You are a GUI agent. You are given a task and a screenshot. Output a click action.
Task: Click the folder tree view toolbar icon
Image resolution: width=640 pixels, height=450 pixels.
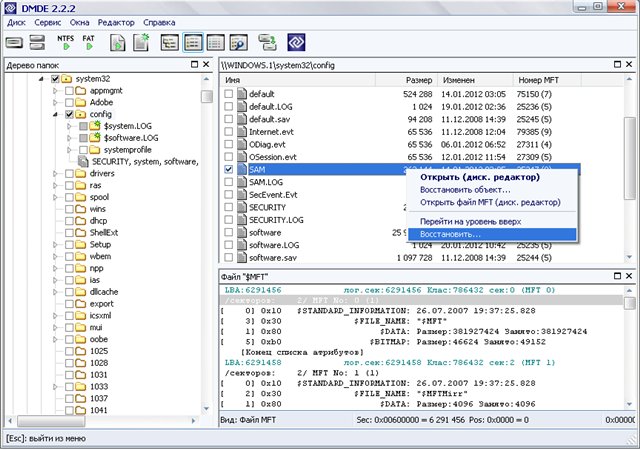170,42
